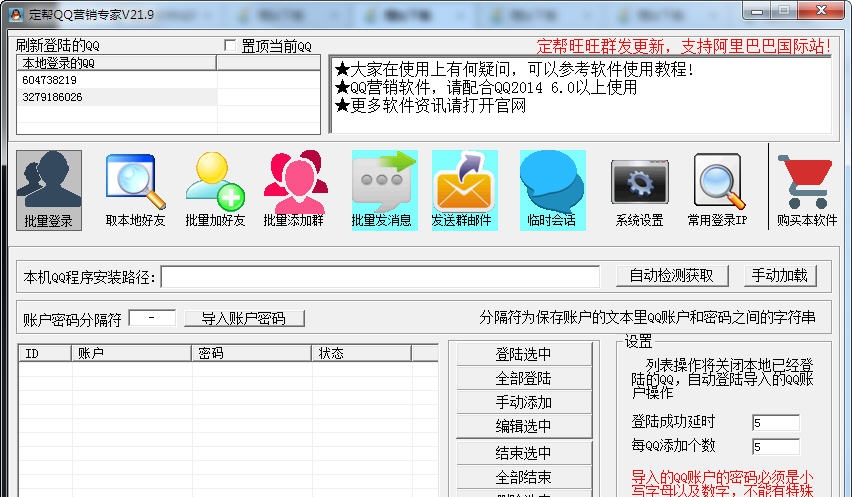Viewport: 852px width, 497px height.
Task: Click the 账户 column header
Action: 131,353
